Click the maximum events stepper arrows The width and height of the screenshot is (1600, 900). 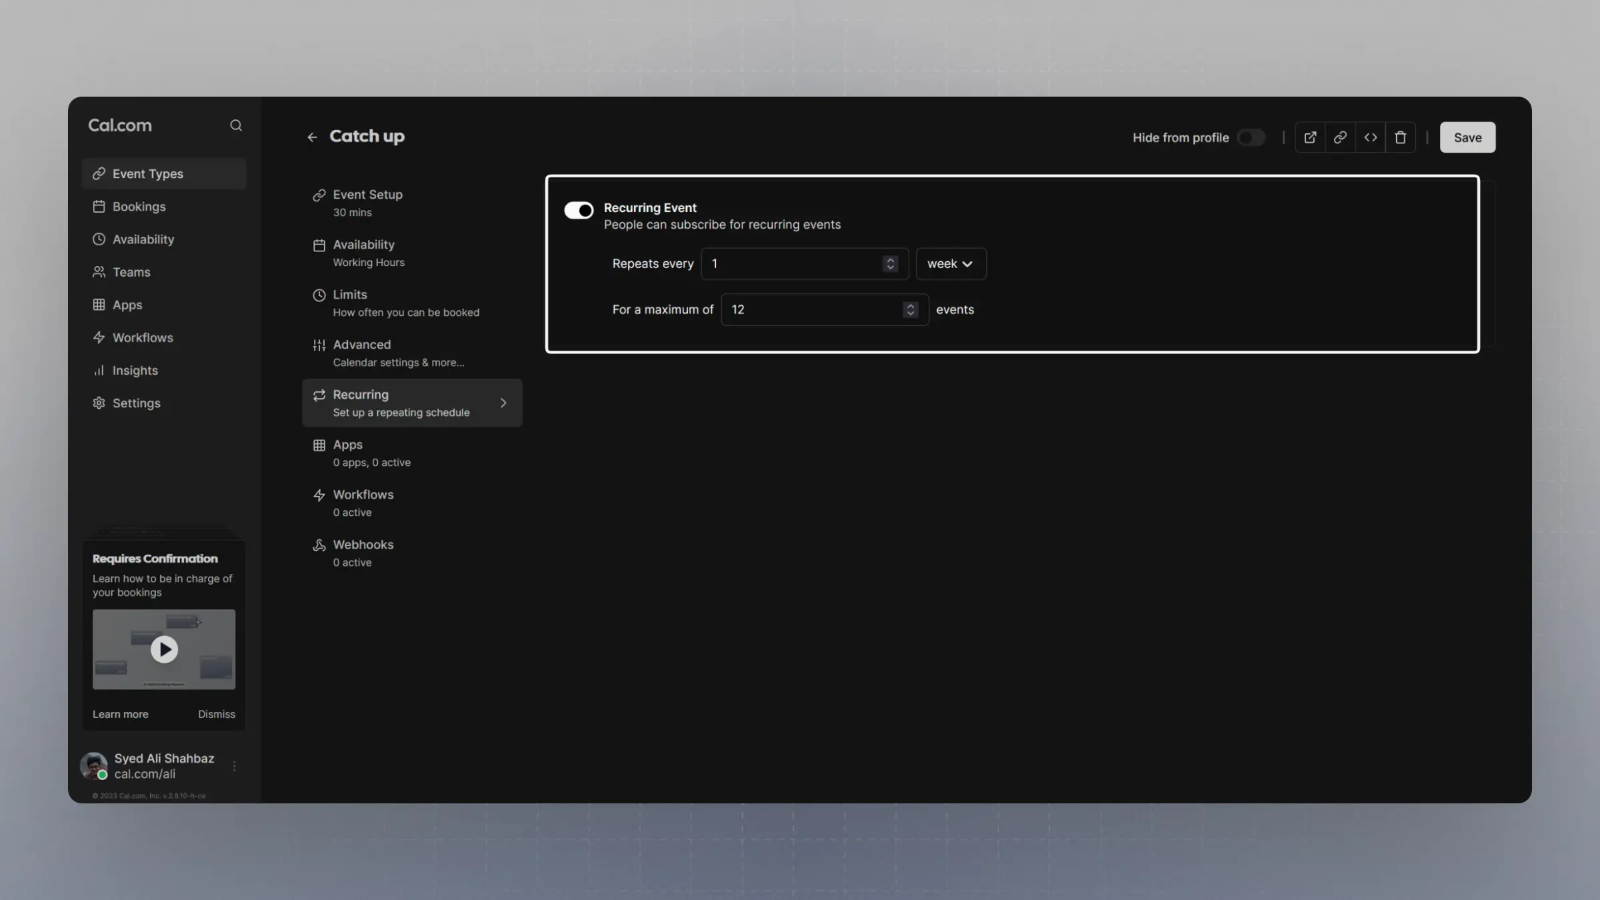pyautogui.click(x=910, y=310)
